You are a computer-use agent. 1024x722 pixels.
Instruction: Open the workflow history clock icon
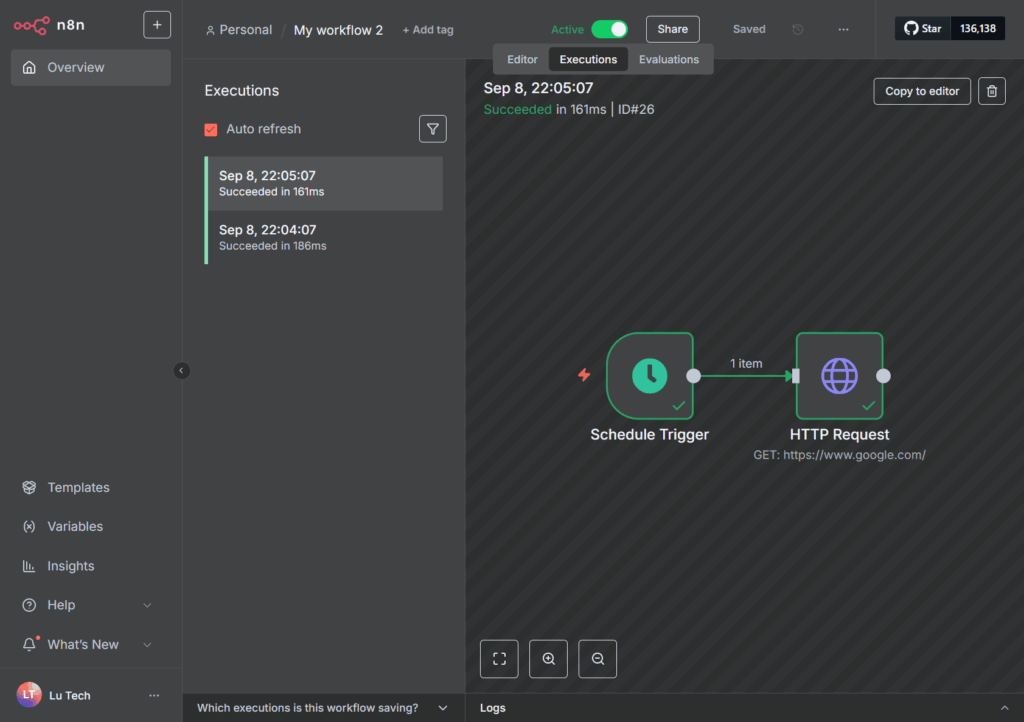click(x=798, y=30)
